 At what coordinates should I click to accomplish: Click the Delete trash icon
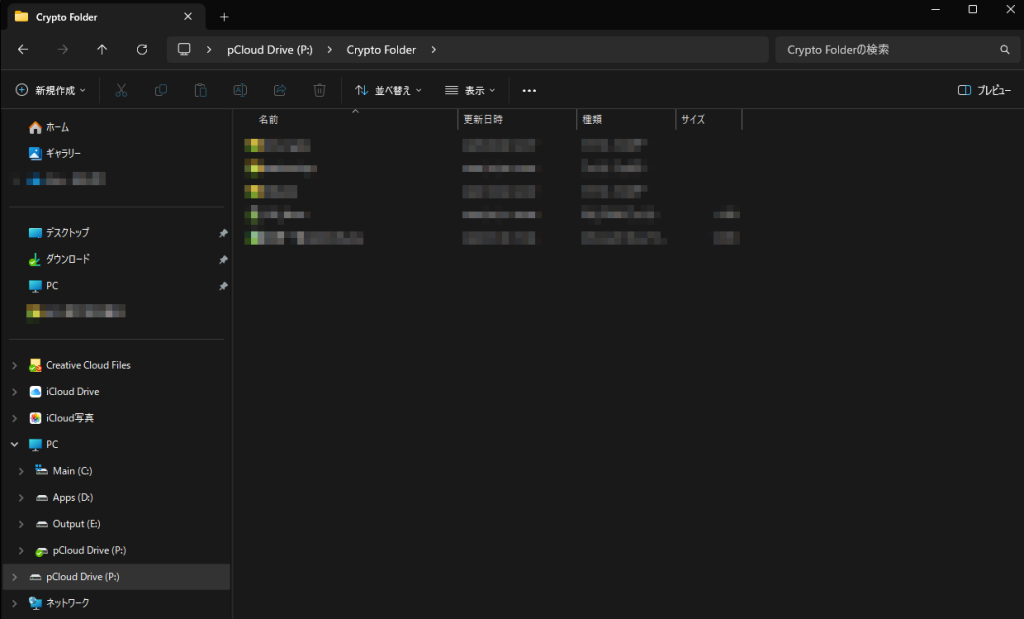(x=319, y=90)
